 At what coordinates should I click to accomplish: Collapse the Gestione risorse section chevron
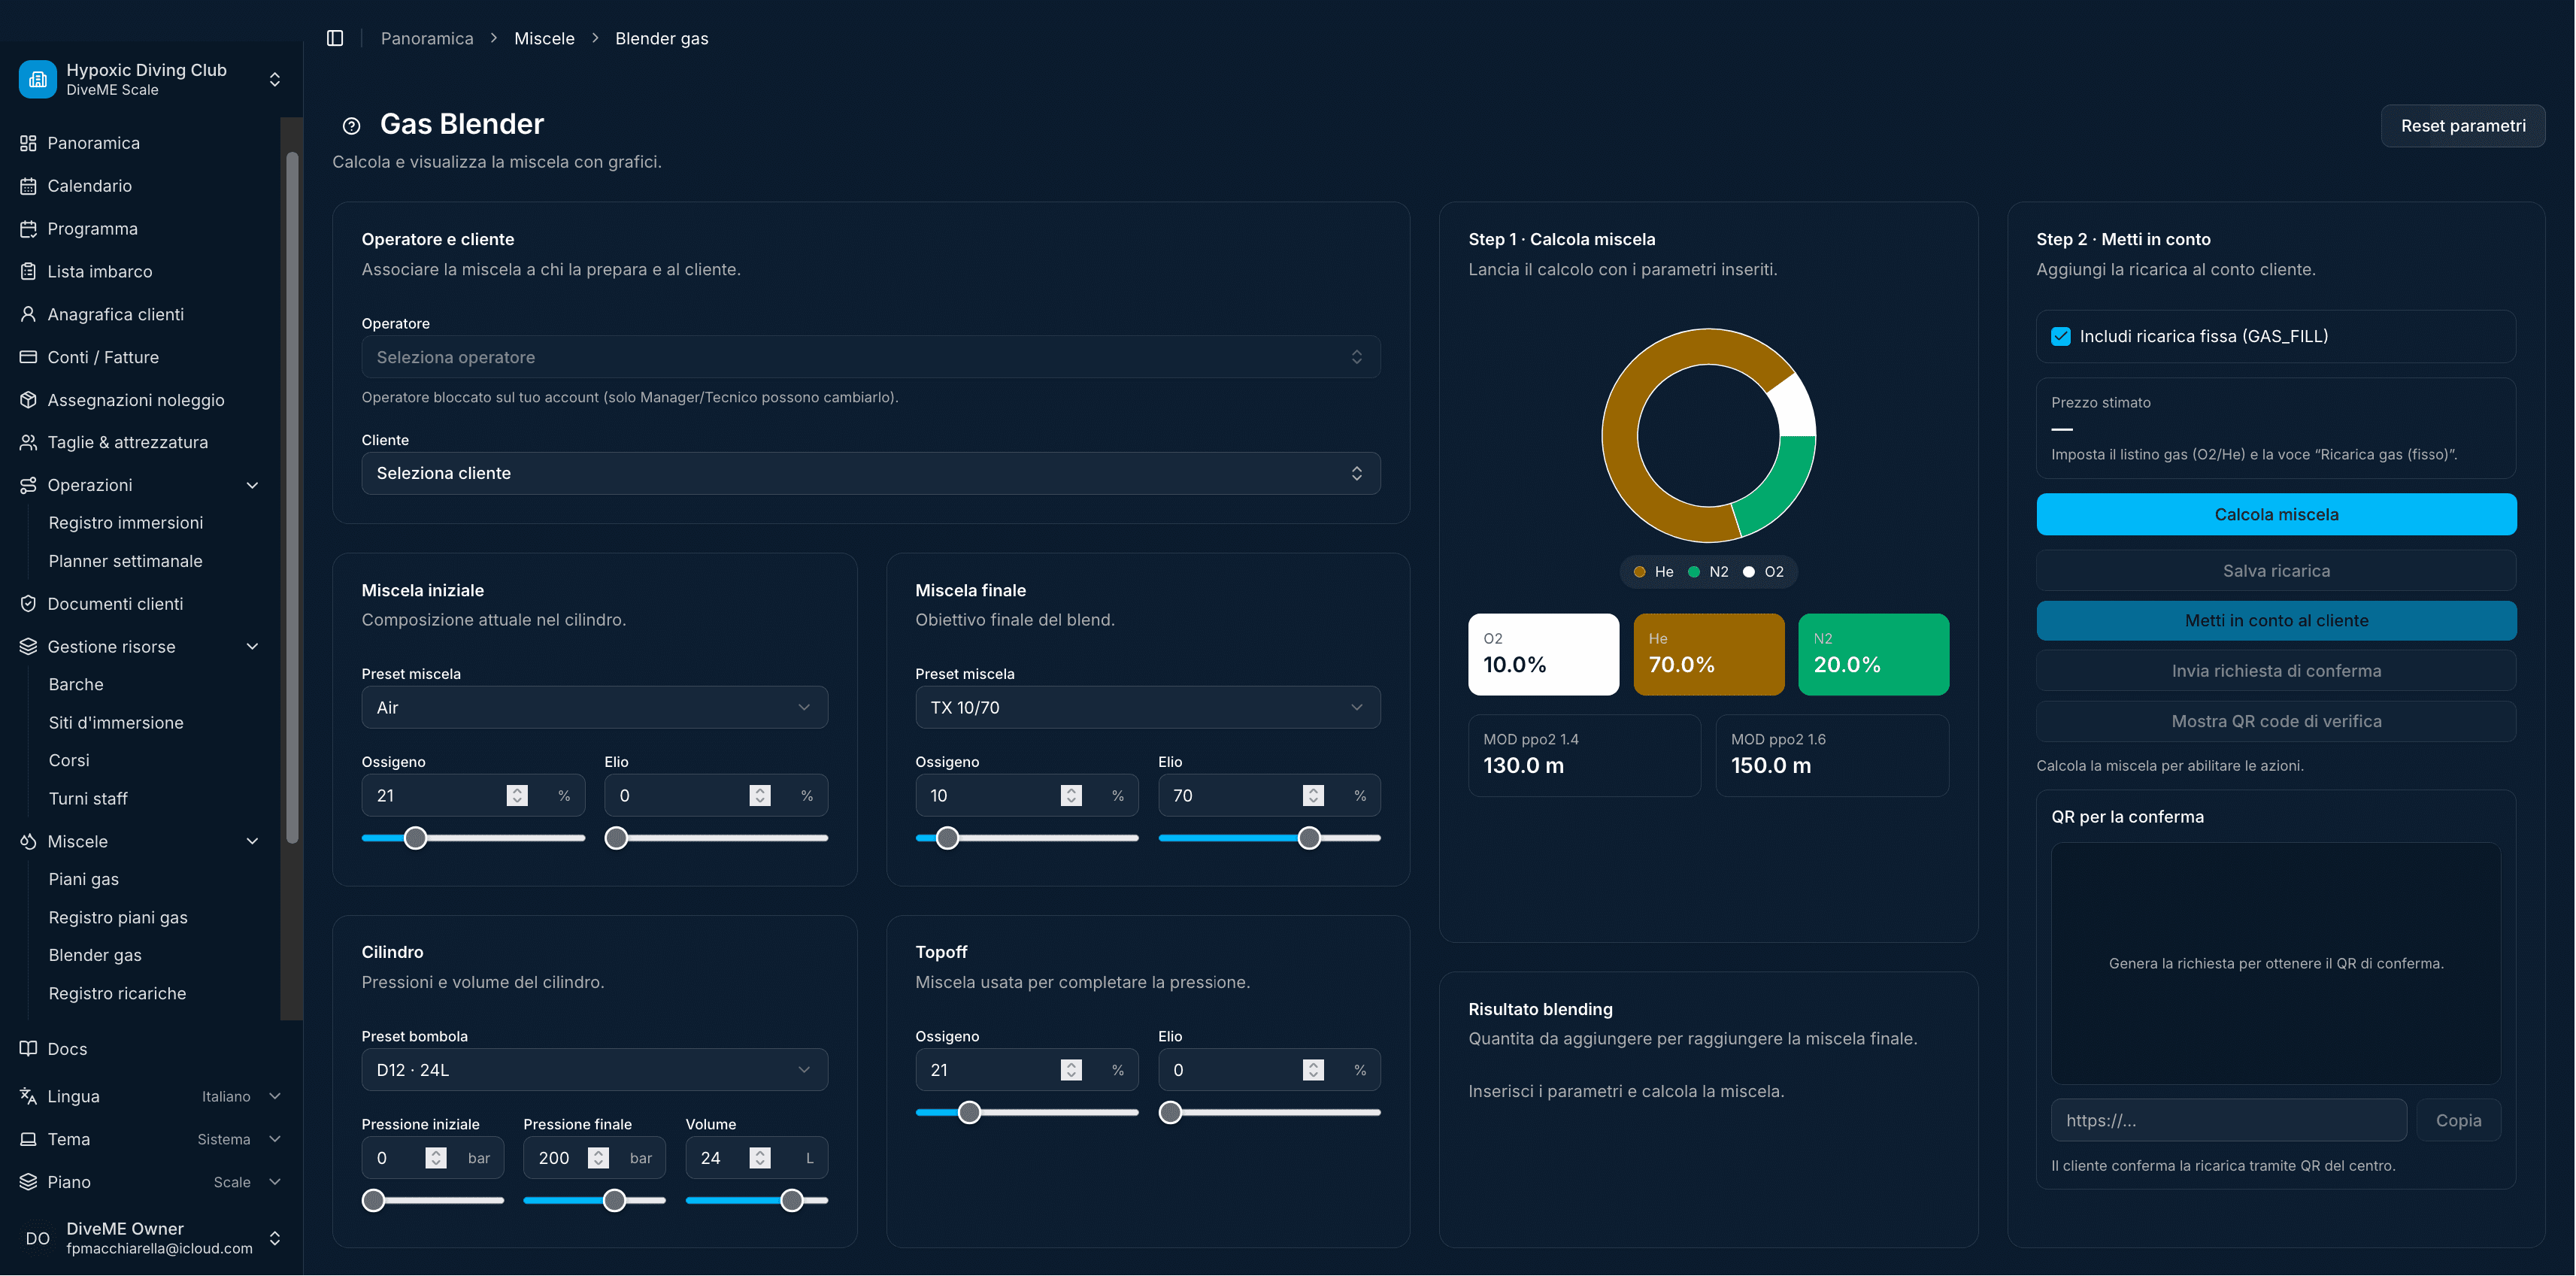pos(253,647)
